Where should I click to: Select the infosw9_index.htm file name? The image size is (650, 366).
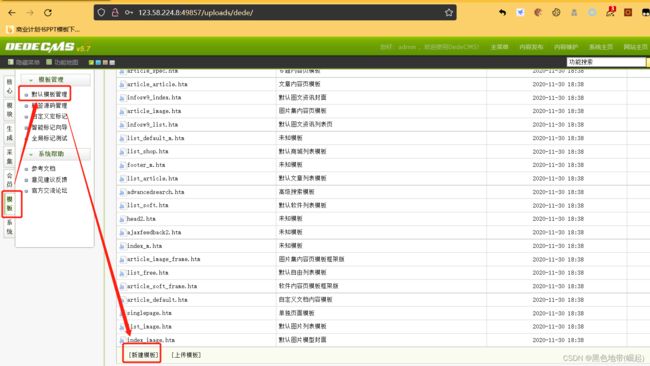[x=154, y=97]
